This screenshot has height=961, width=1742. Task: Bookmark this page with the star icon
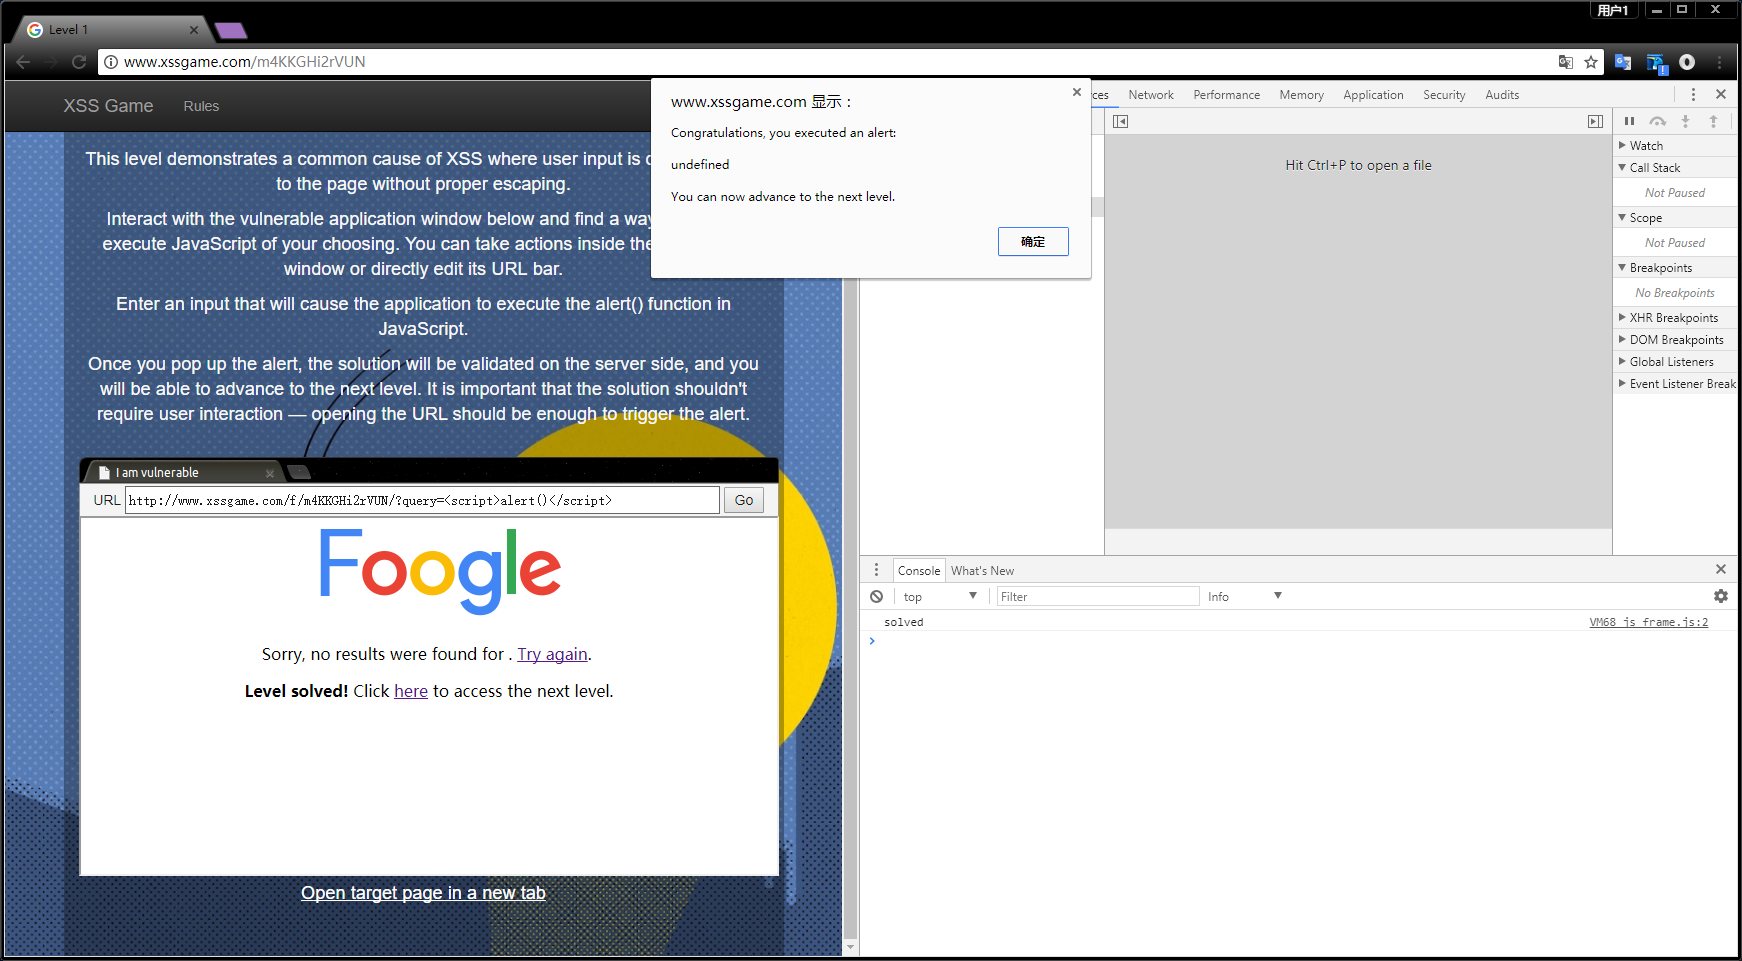(1591, 62)
